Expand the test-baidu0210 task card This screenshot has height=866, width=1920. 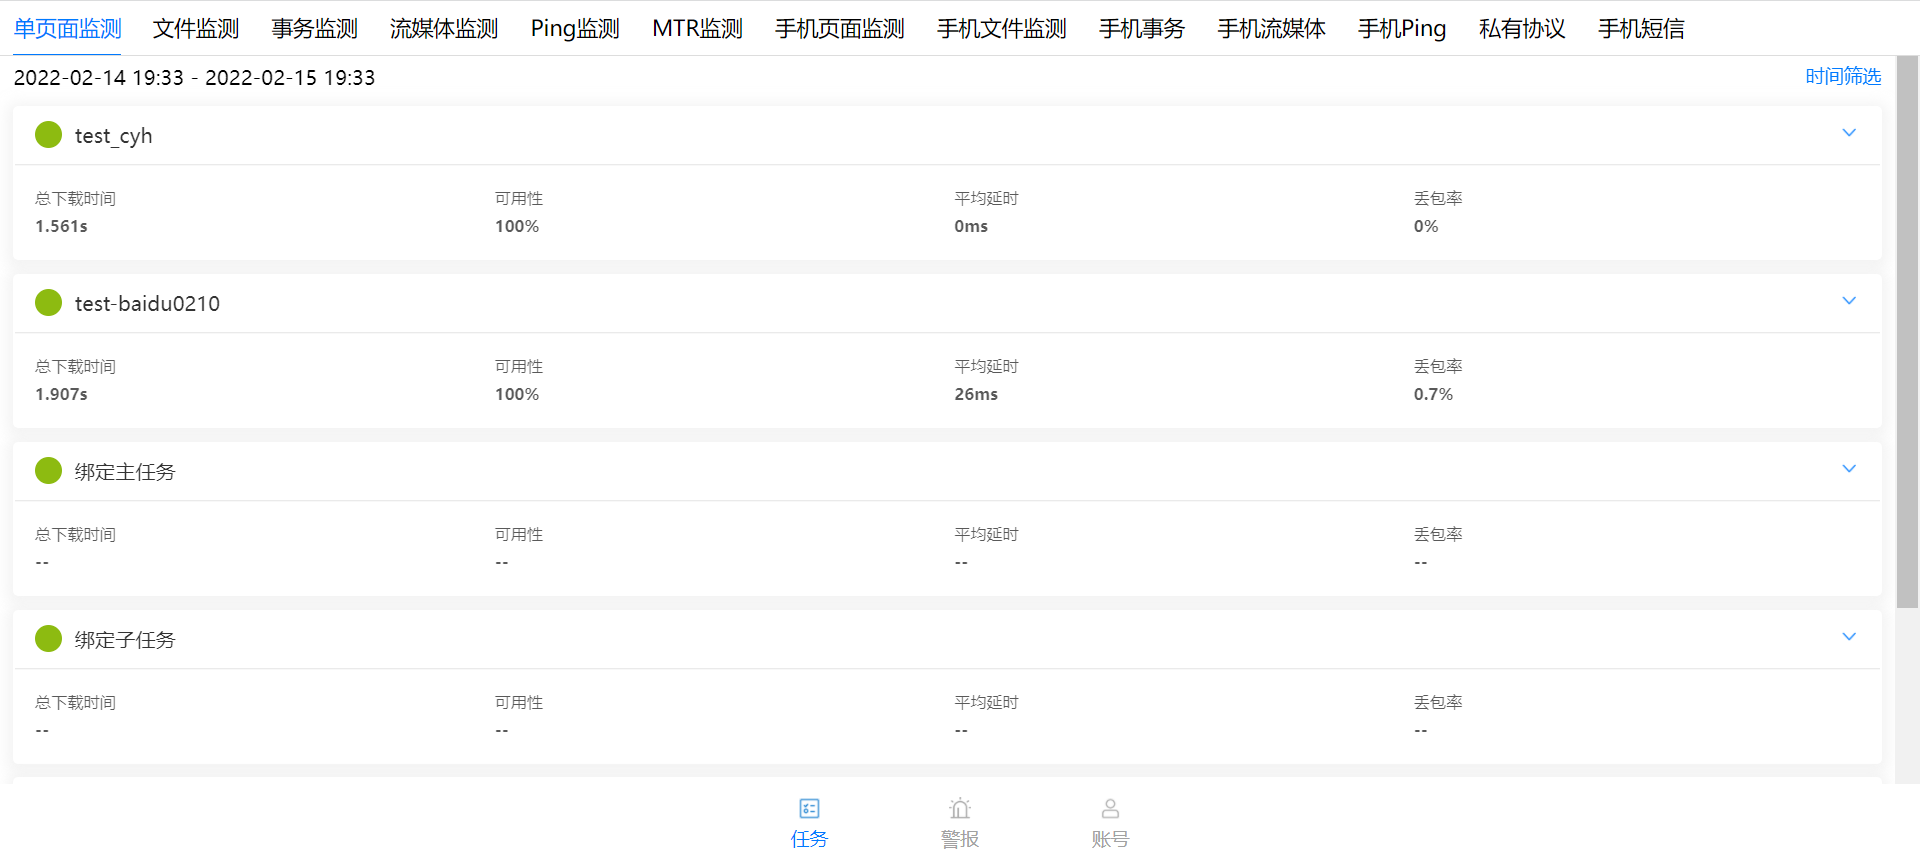tap(1849, 301)
